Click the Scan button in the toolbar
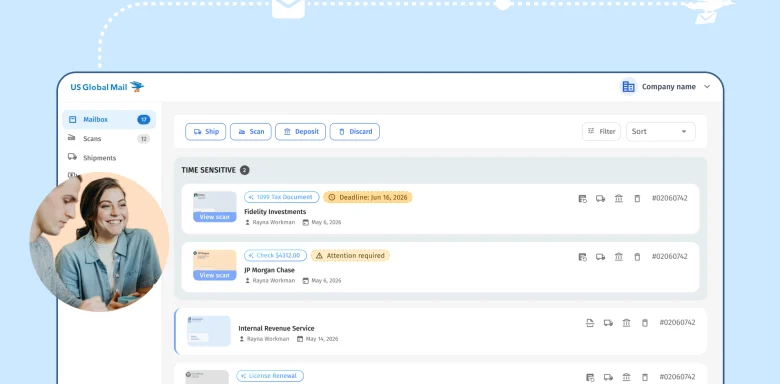 pos(251,132)
